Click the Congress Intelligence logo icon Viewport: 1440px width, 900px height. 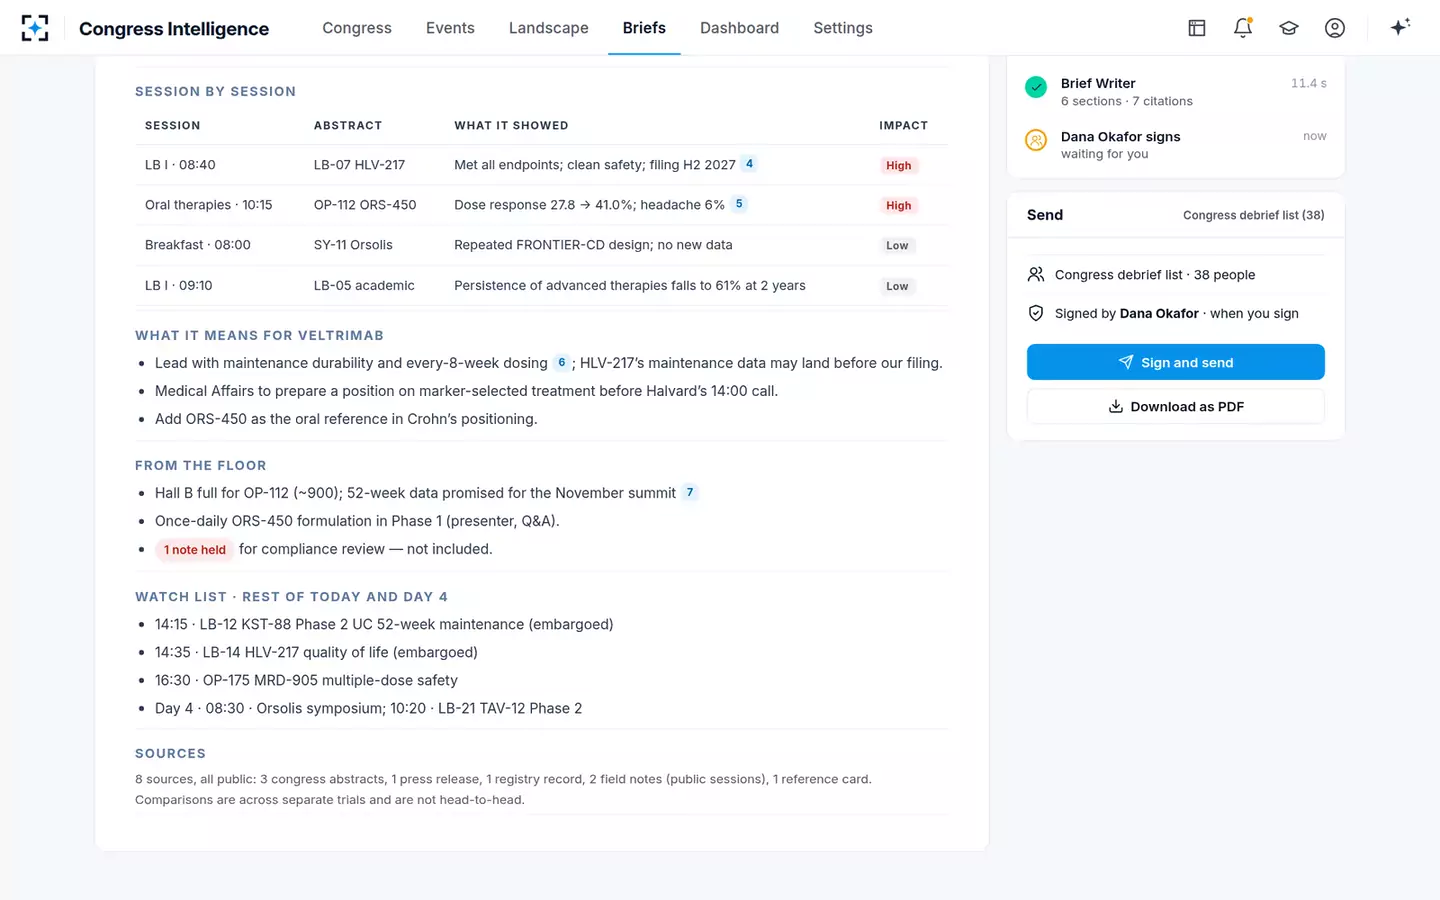[35, 28]
